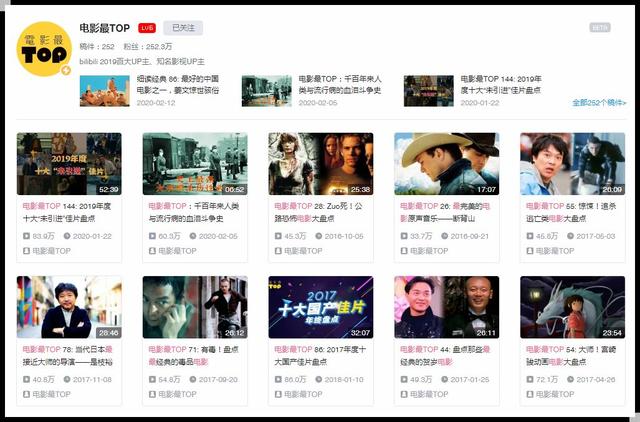Open uploader 电影最TOP under the 52:39 video
Screen dimensions: 640x422
click(x=51, y=251)
